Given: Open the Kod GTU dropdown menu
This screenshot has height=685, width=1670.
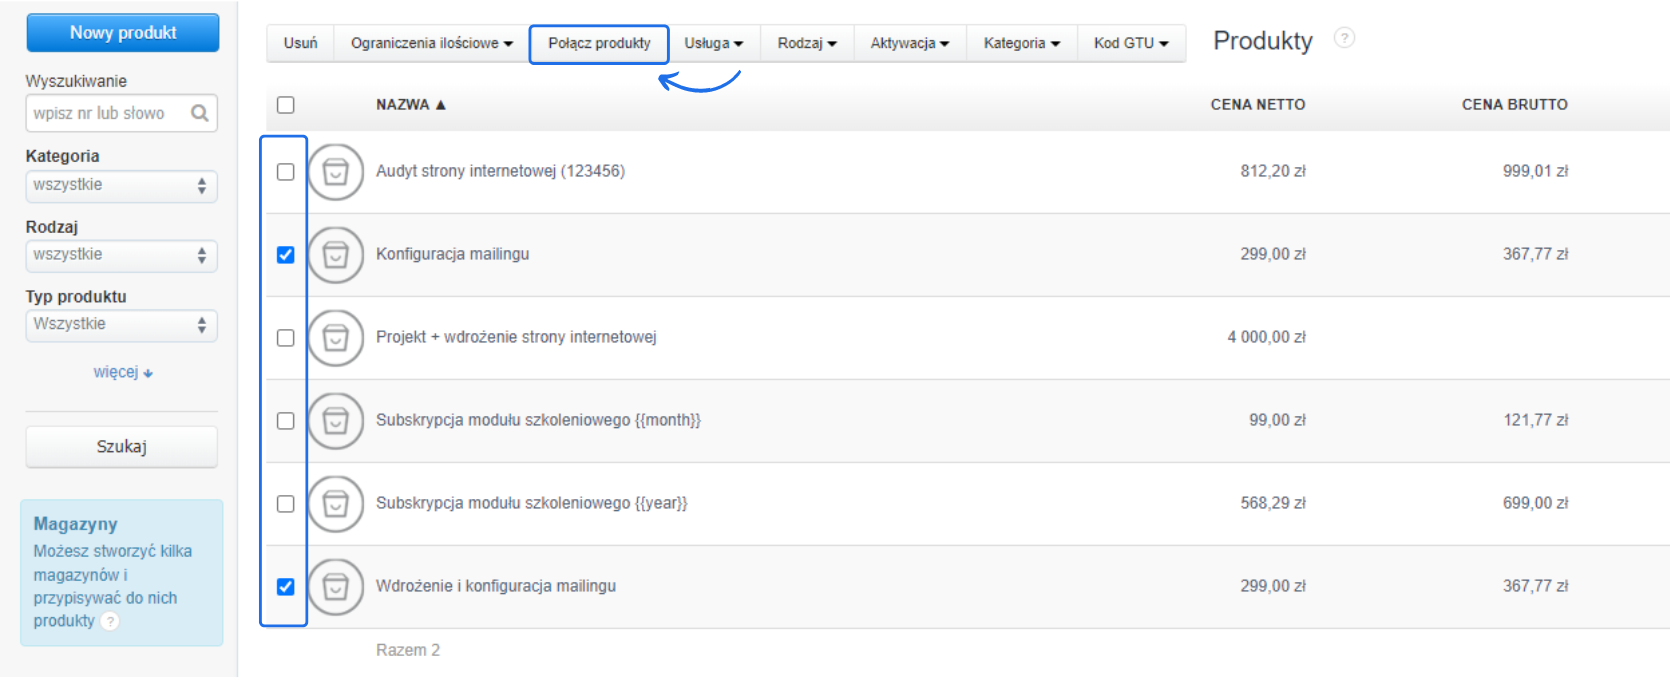Looking at the screenshot, I should coord(1131,43).
